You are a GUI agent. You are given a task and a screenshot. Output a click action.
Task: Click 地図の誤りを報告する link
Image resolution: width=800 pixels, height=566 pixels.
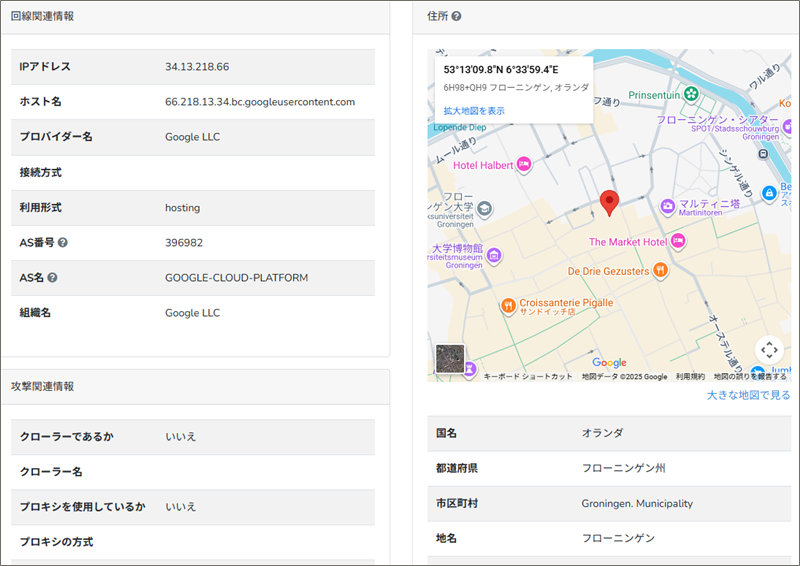click(750, 377)
